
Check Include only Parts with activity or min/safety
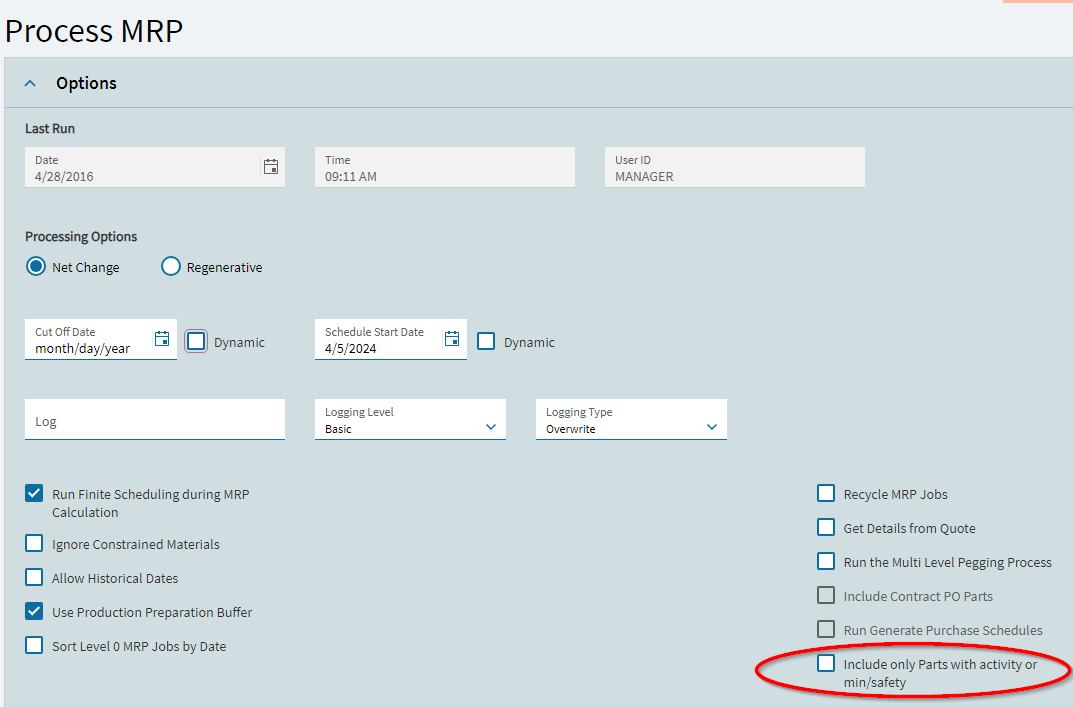[826, 663]
